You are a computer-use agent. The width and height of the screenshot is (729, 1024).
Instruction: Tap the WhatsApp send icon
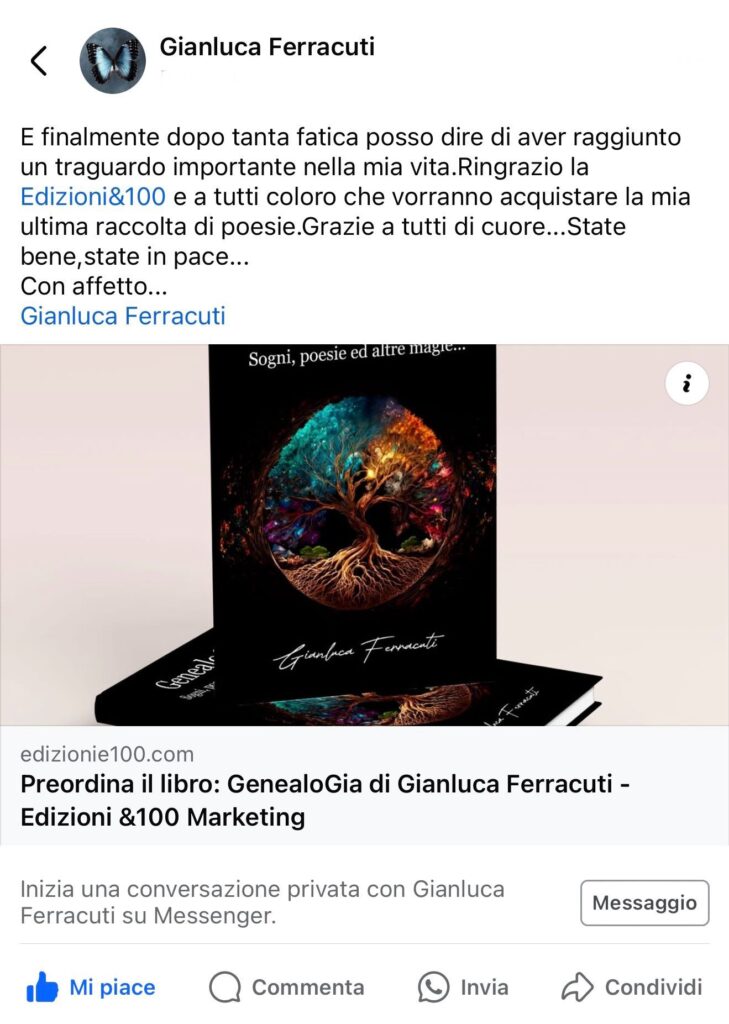coord(434,987)
